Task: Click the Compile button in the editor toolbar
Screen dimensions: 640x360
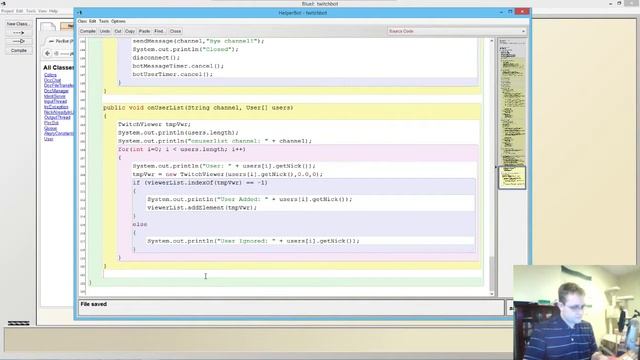Action: (x=87, y=31)
